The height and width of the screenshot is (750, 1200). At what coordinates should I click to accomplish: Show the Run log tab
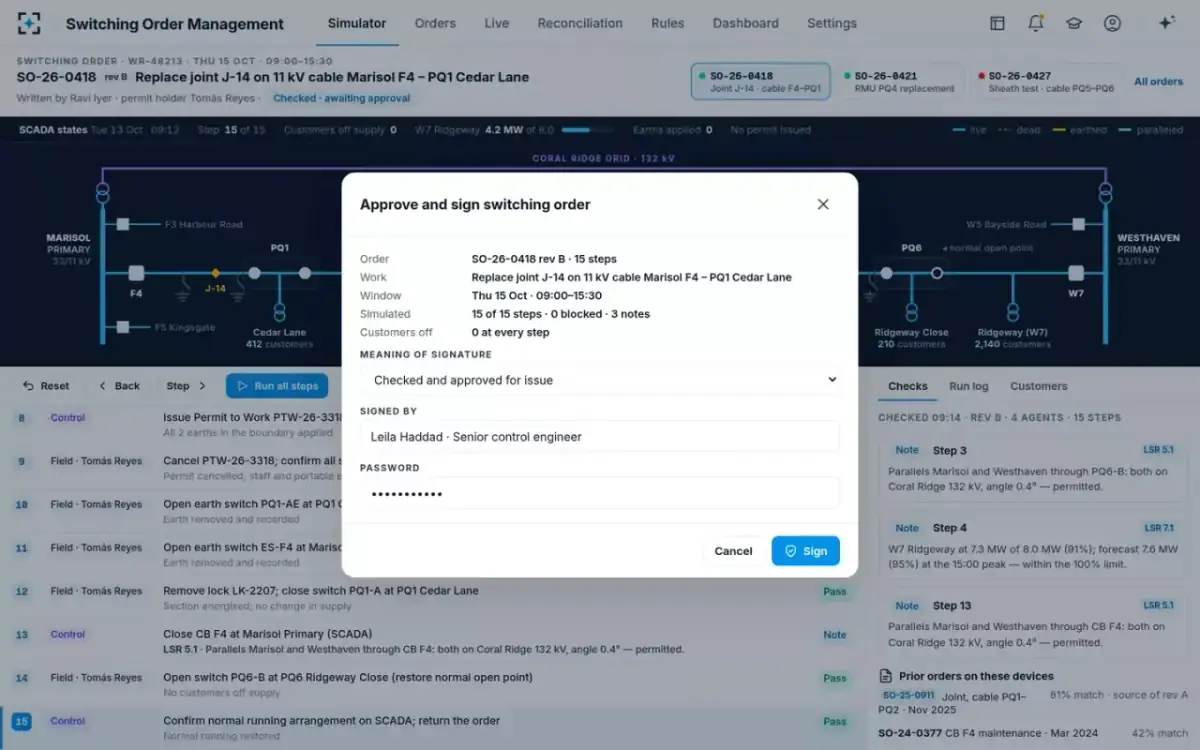[x=969, y=386]
